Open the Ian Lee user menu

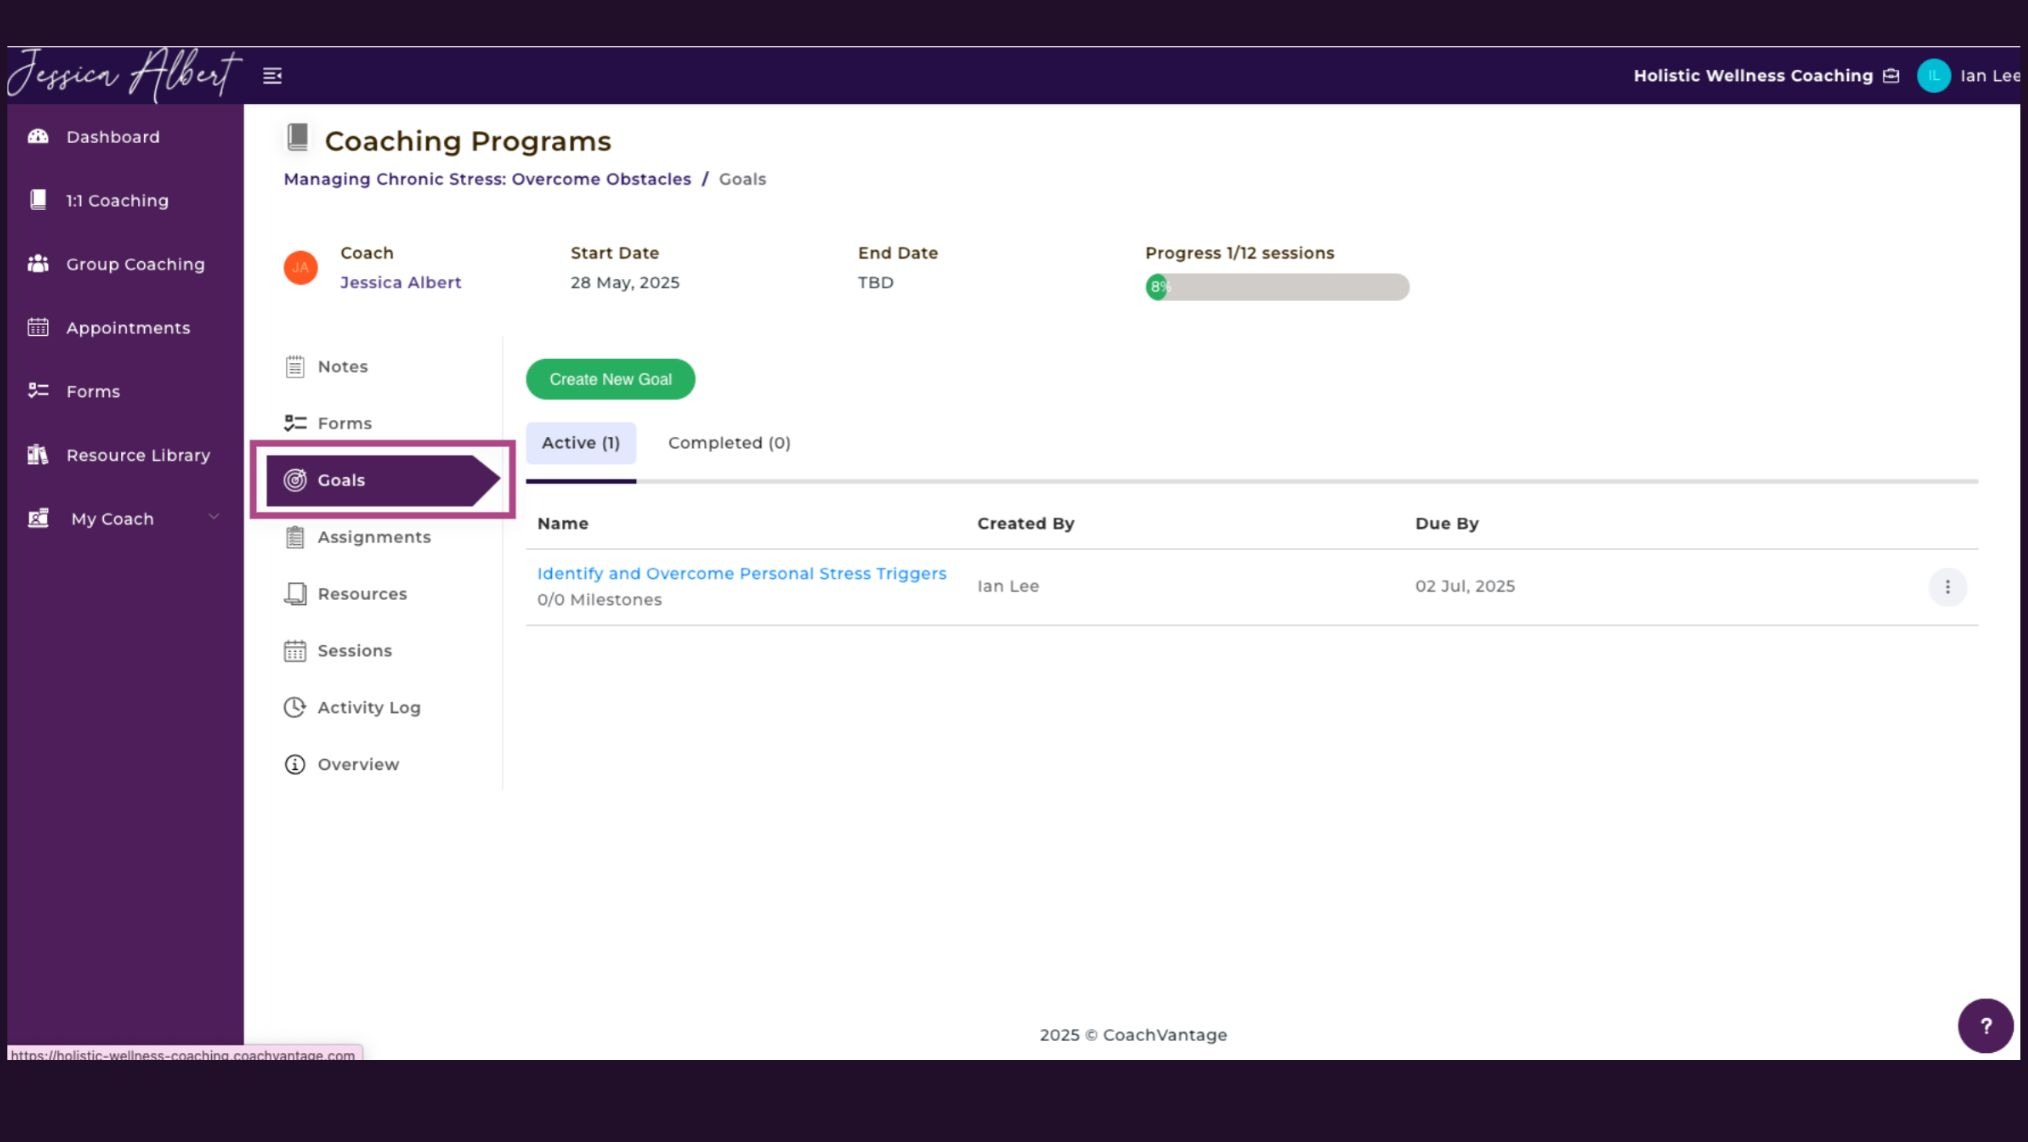(1989, 76)
